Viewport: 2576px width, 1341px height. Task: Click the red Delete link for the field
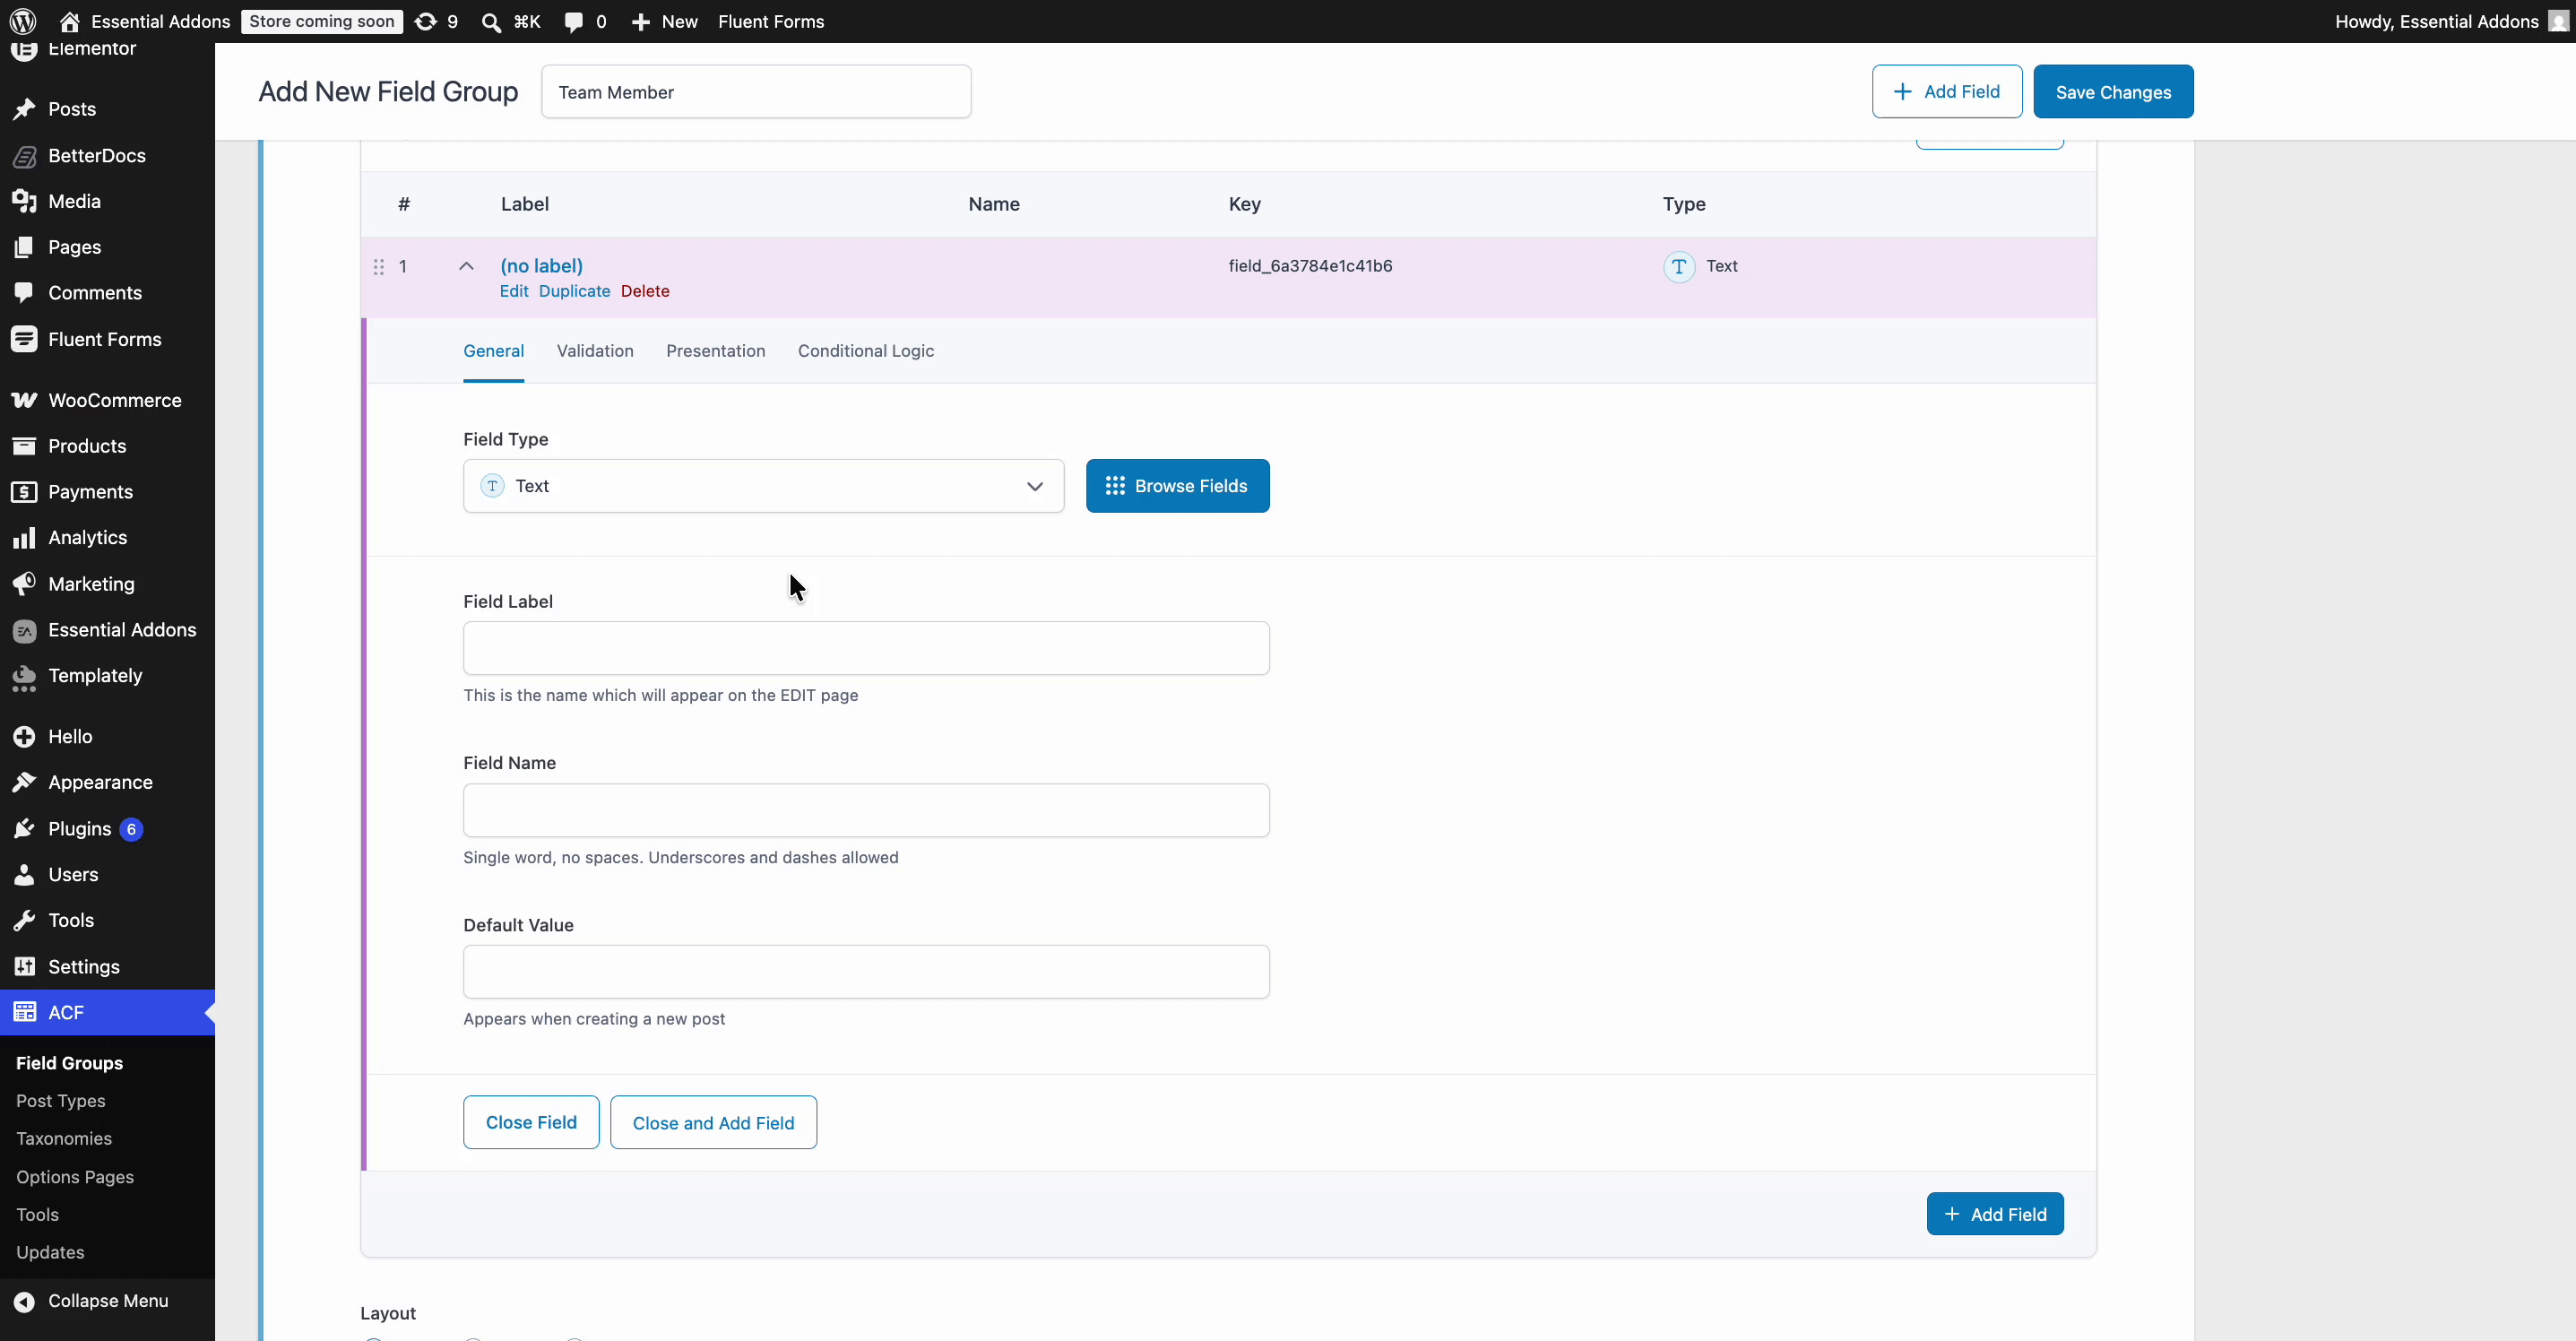tap(645, 291)
